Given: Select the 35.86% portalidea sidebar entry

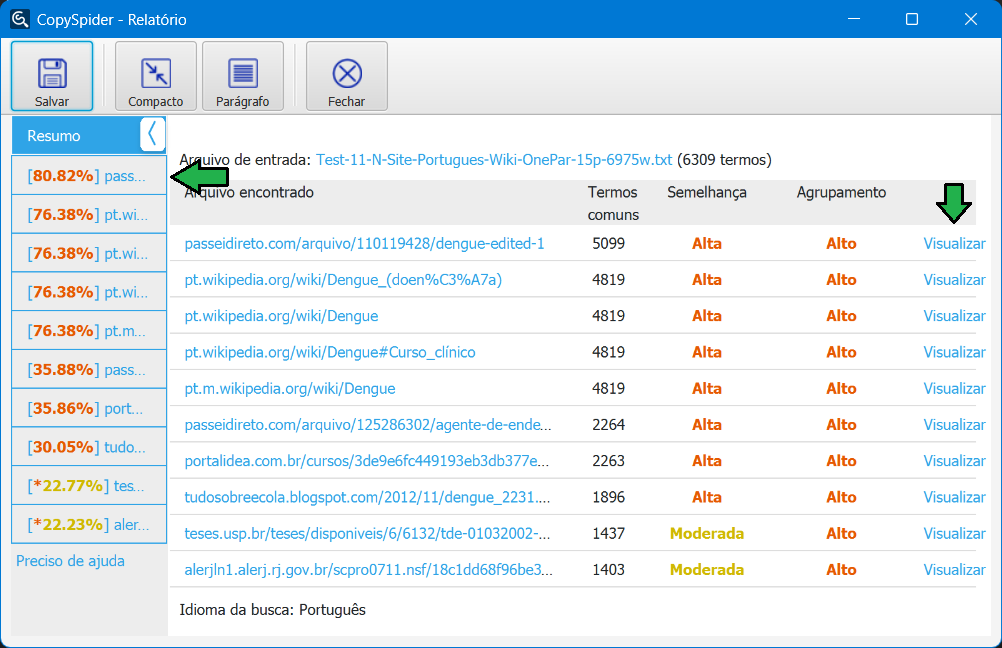Looking at the screenshot, I should [x=88, y=408].
